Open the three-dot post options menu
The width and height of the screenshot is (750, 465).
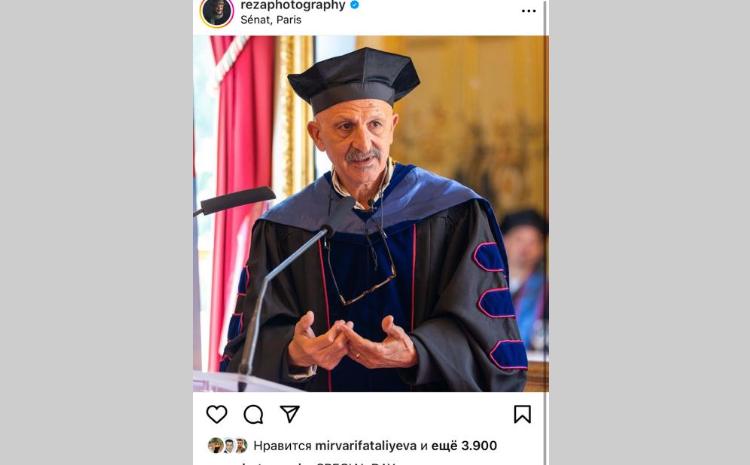[x=528, y=11]
